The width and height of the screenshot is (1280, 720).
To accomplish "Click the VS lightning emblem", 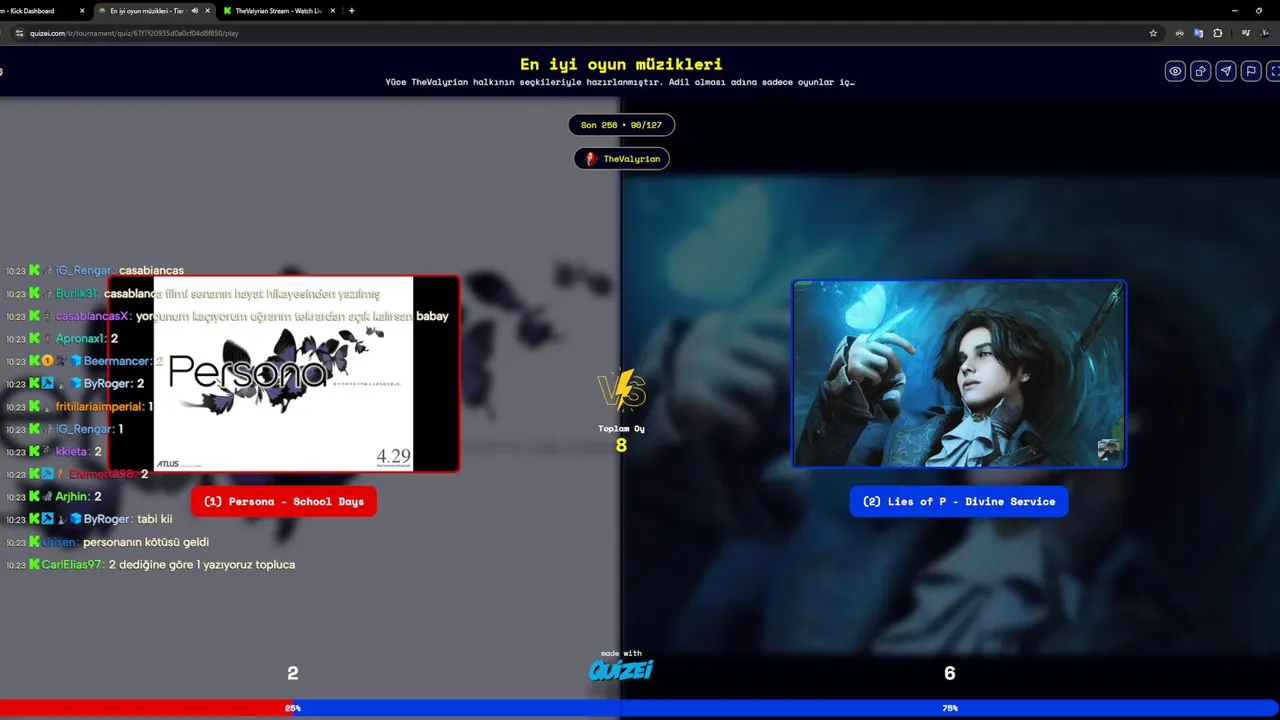I will [x=621, y=391].
